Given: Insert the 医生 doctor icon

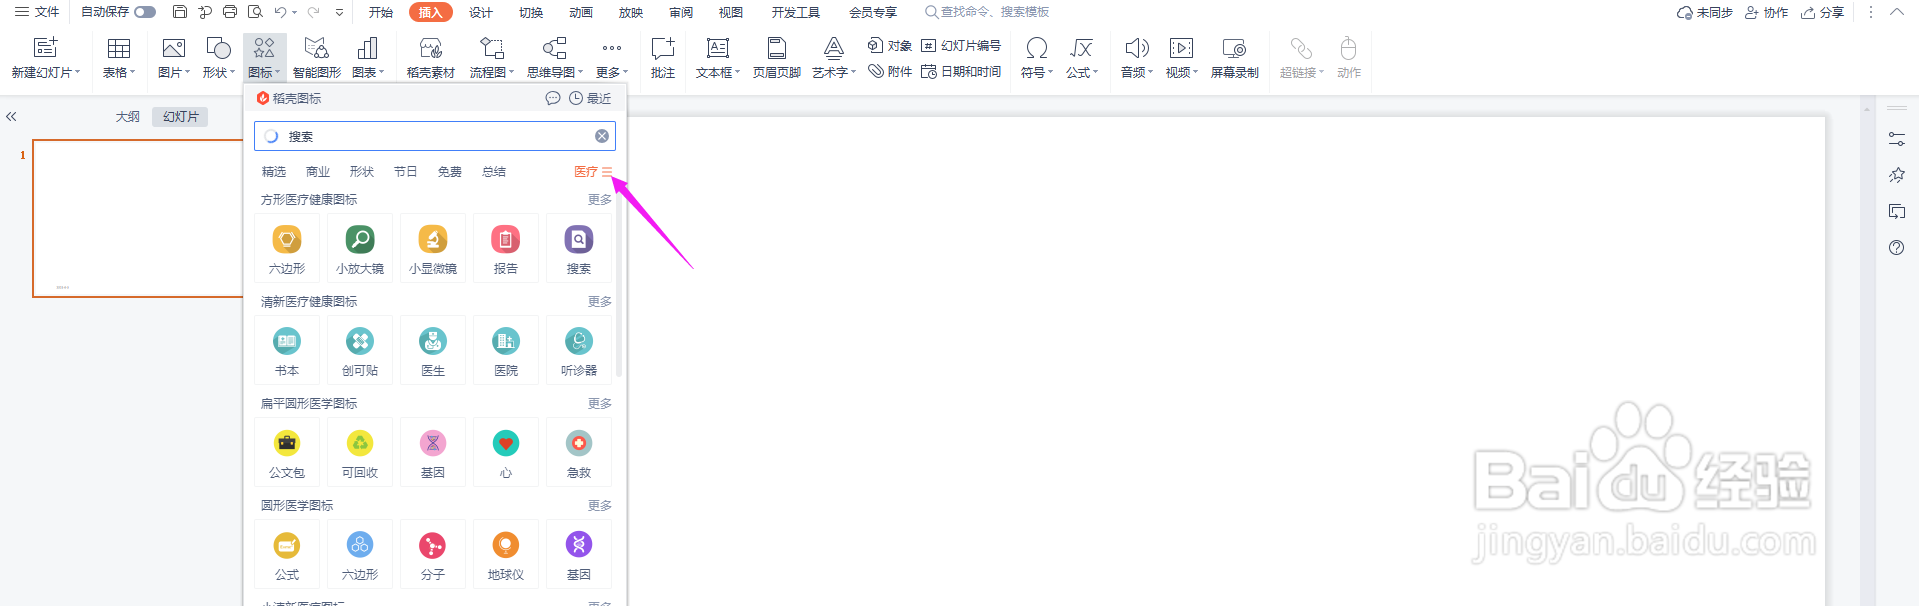Looking at the screenshot, I should pyautogui.click(x=433, y=350).
